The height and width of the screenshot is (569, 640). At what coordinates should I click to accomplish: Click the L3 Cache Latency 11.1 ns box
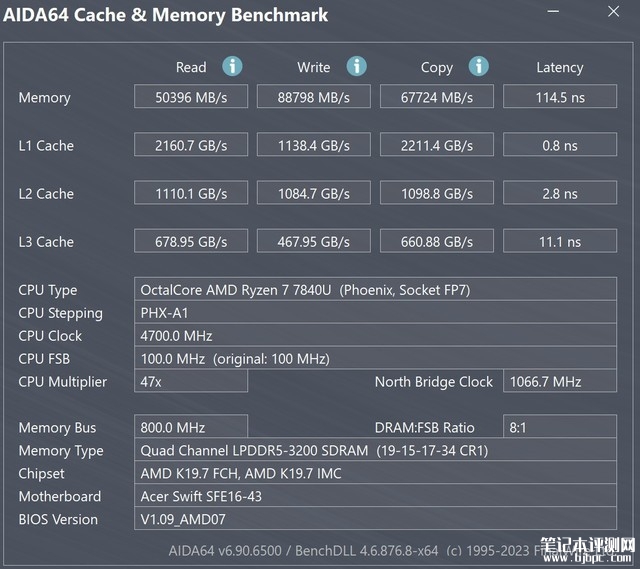tap(560, 241)
